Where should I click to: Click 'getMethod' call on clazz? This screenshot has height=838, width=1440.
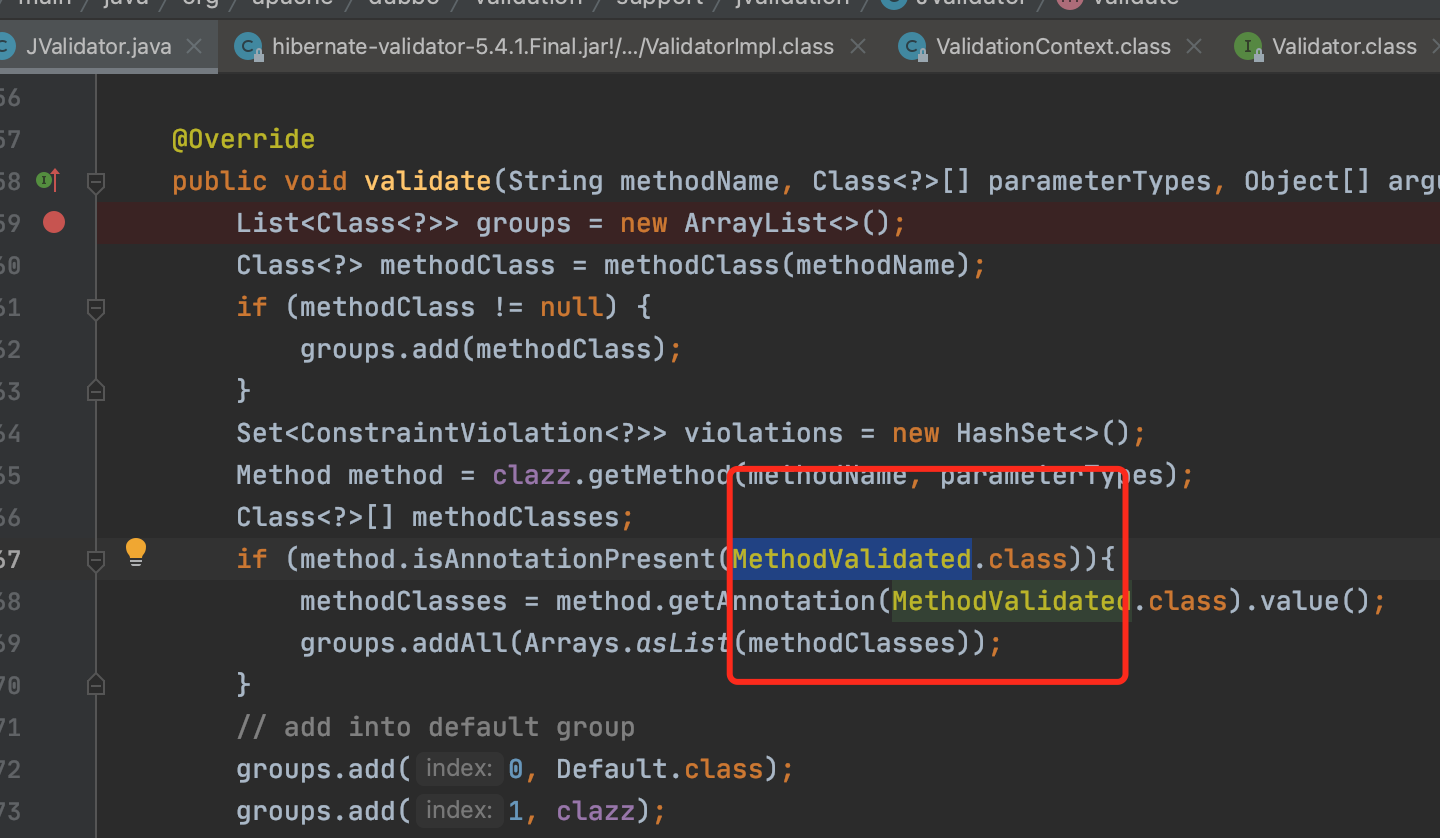click(x=660, y=475)
